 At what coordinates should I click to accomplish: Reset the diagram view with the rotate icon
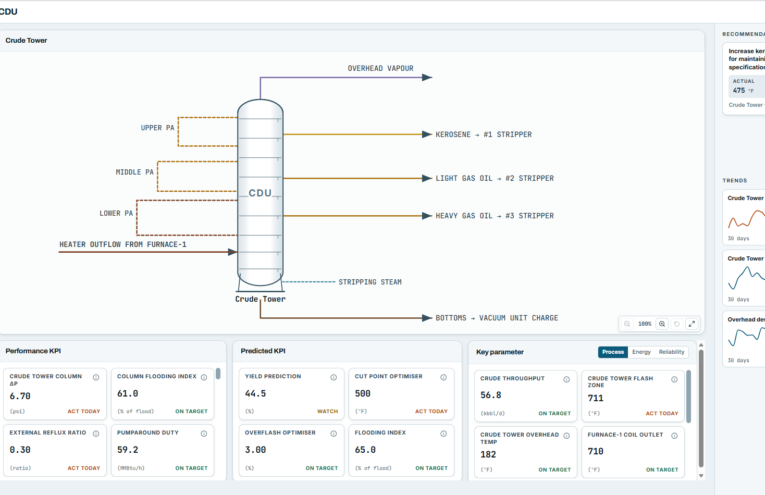click(x=677, y=324)
